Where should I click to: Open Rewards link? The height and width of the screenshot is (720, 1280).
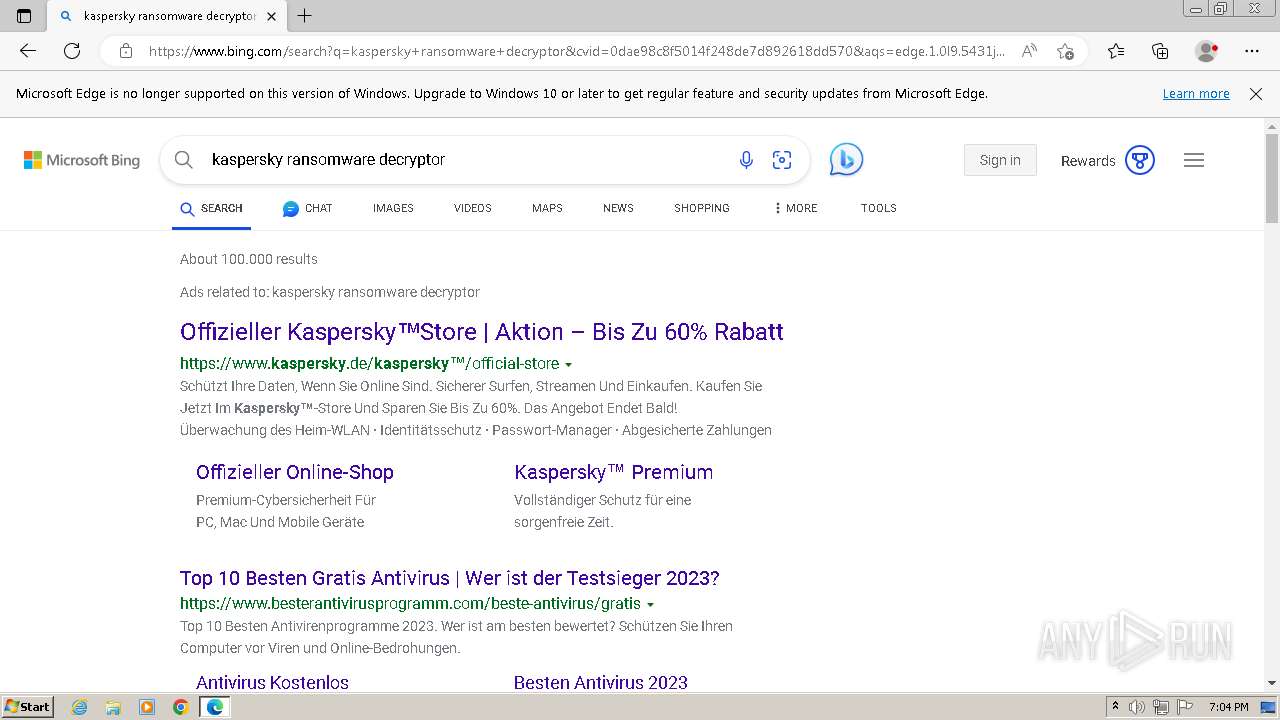click(x=1088, y=161)
